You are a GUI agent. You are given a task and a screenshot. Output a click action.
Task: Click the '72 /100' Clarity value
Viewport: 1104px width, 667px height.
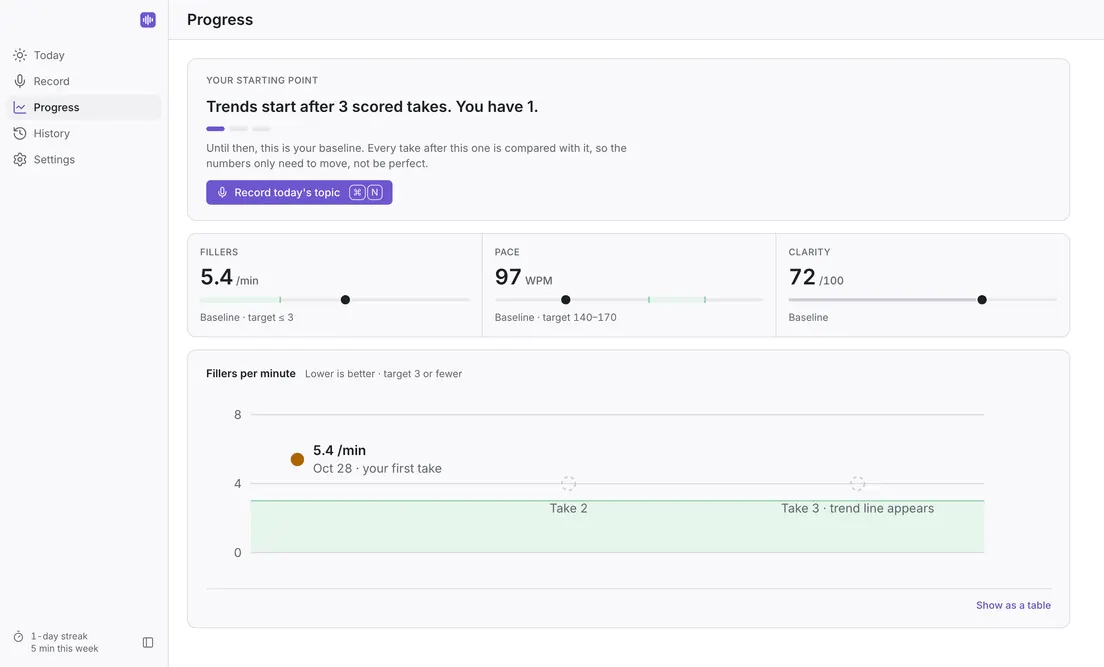pos(816,277)
